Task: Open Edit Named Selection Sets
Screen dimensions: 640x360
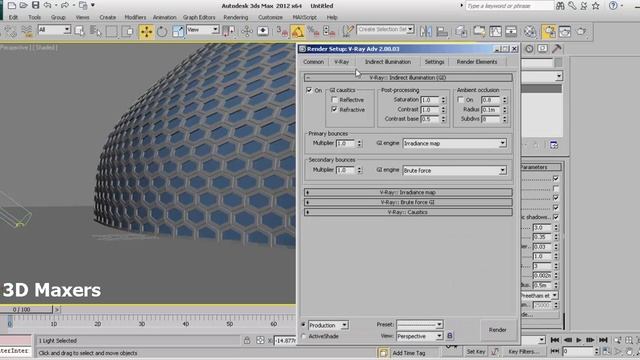Action: (x=348, y=31)
